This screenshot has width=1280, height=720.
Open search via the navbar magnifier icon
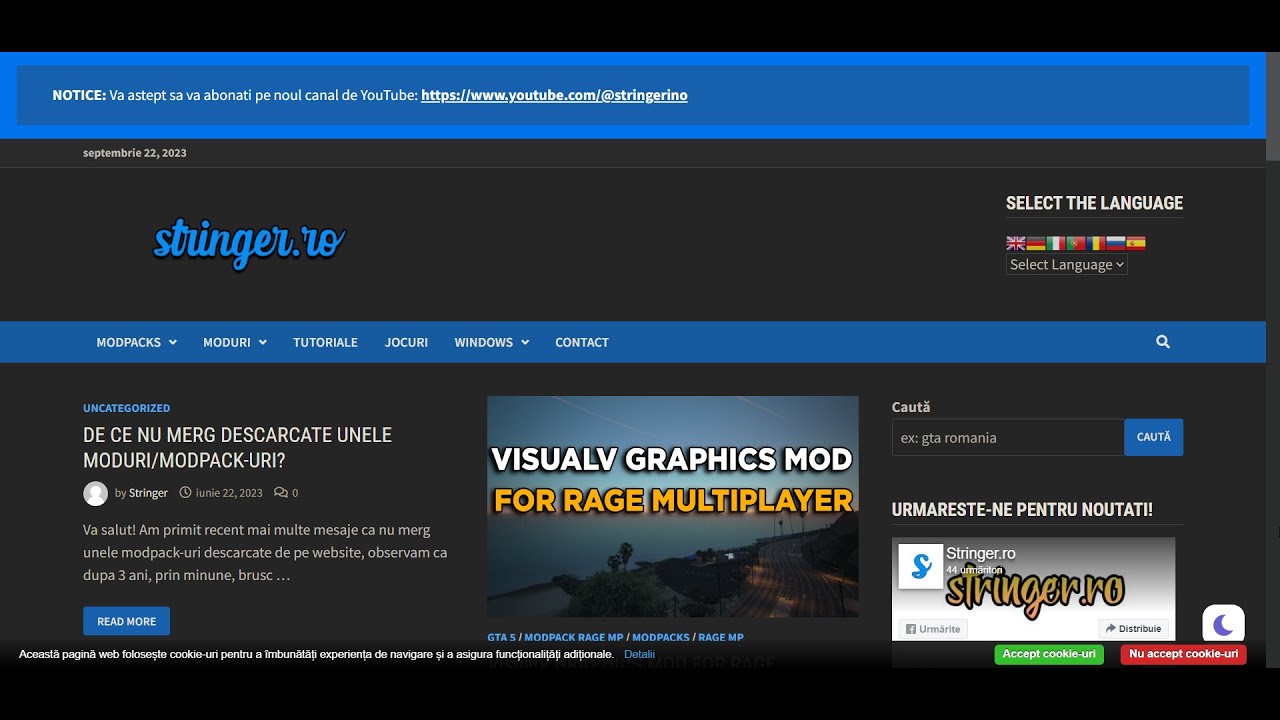pyautogui.click(x=1163, y=342)
